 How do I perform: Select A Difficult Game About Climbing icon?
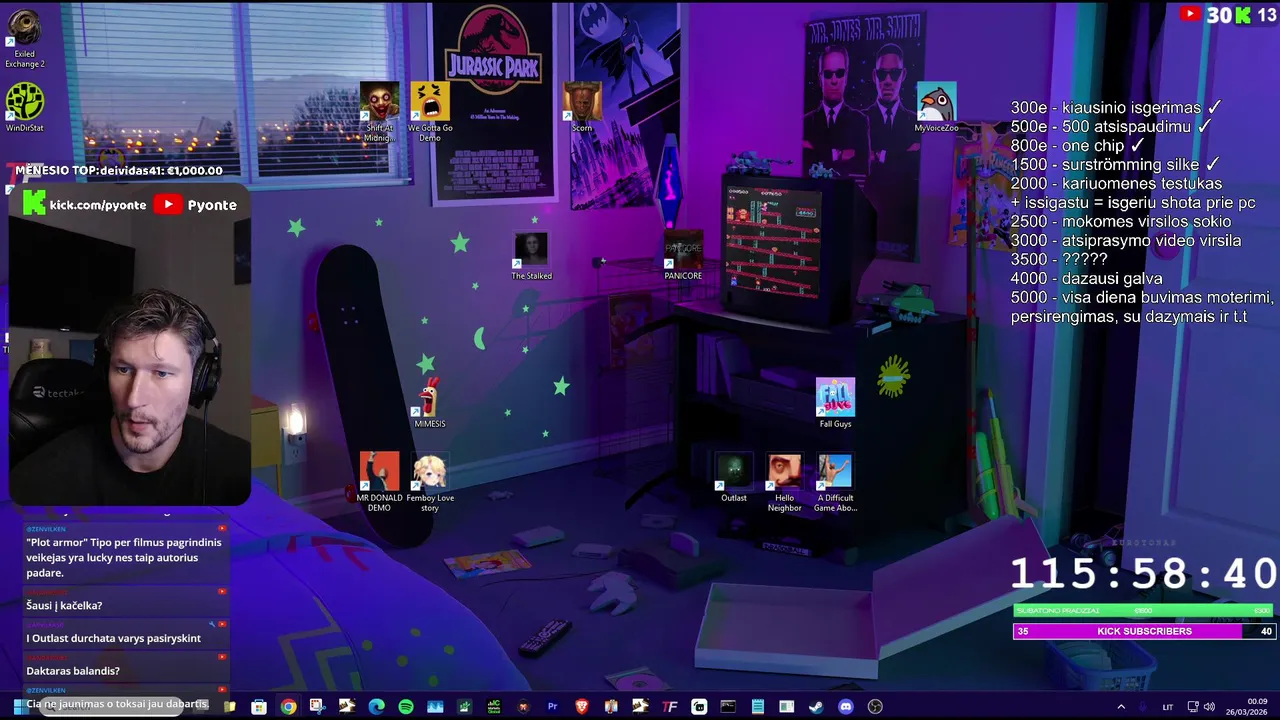[x=835, y=482]
